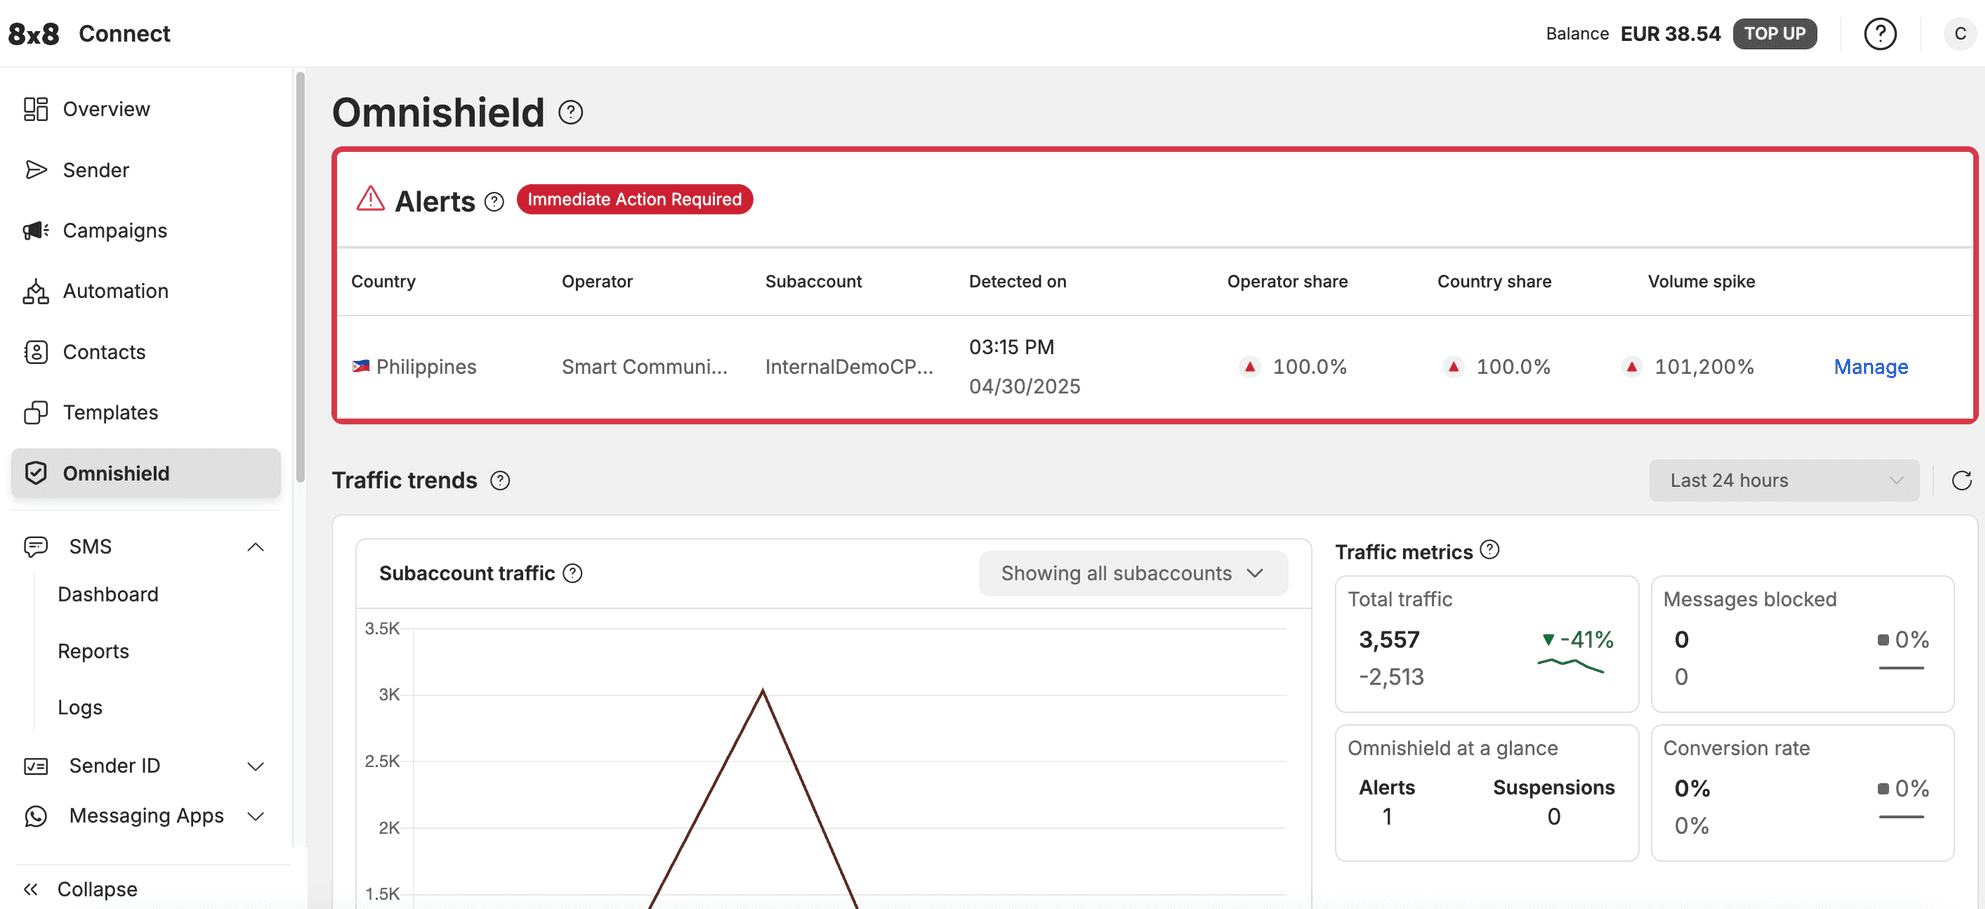Click the Omnishield shield icon in sidebar
The image size is (1985, 909).
click(36, 473)
